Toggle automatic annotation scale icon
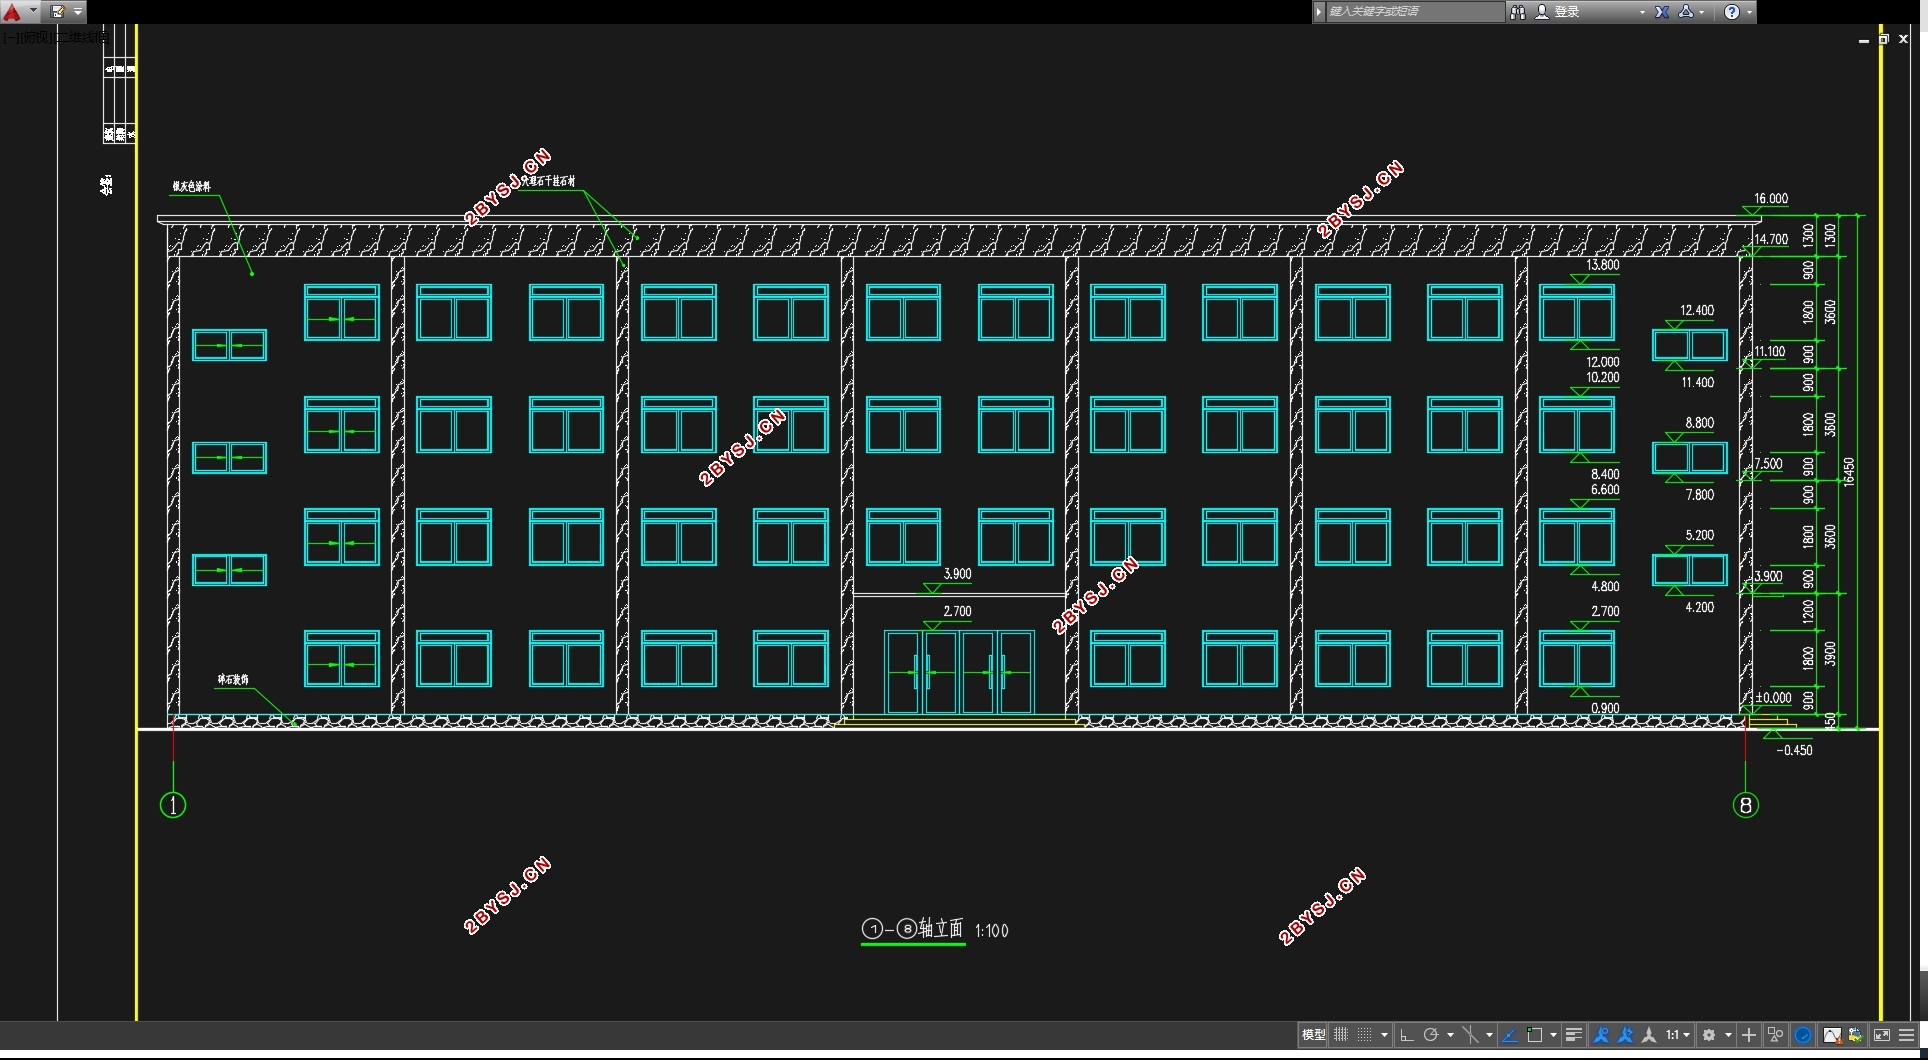1928x1060 pixels. tap(1625, 1035)
